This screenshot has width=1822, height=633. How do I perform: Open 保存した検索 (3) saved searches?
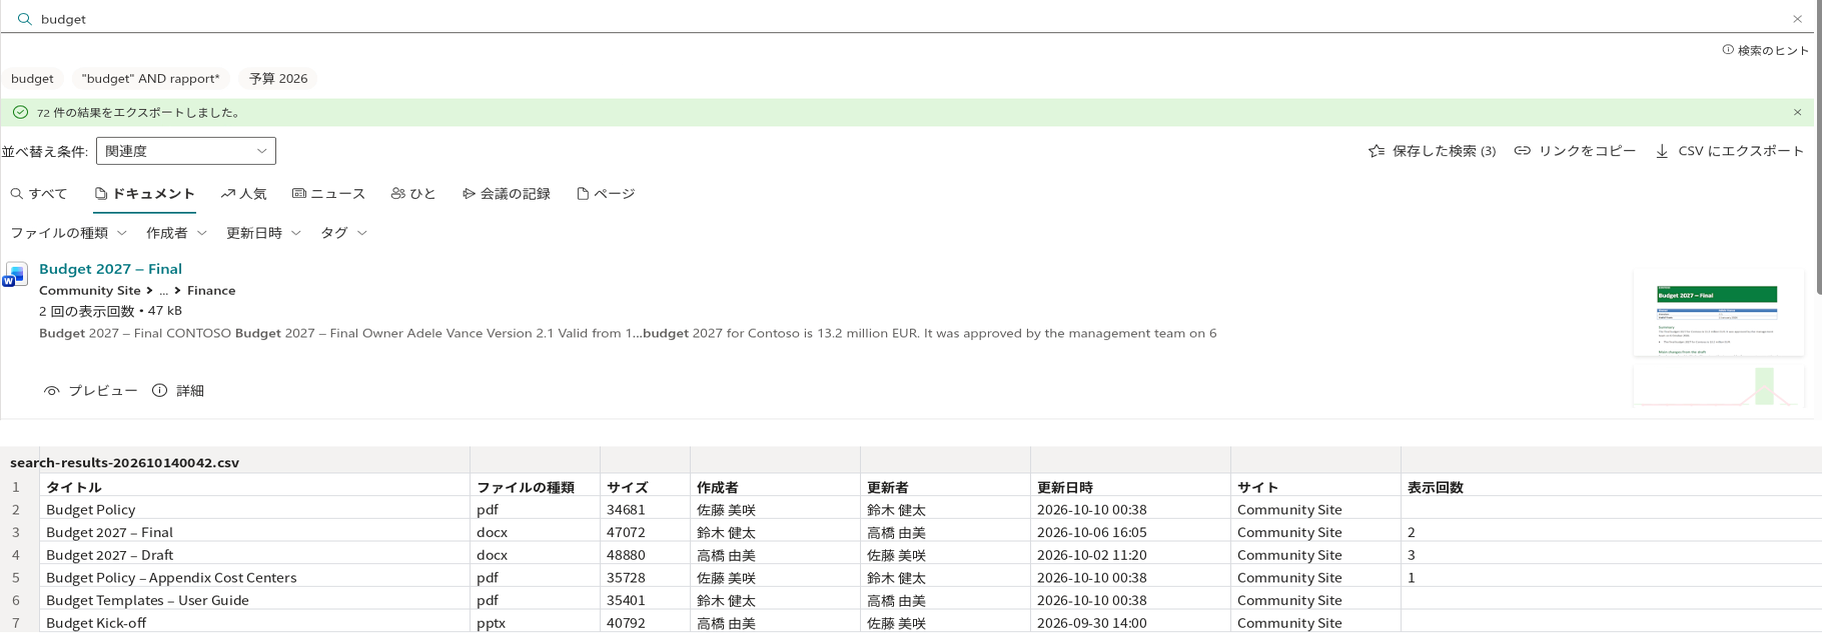click(x=1432, y=151)
